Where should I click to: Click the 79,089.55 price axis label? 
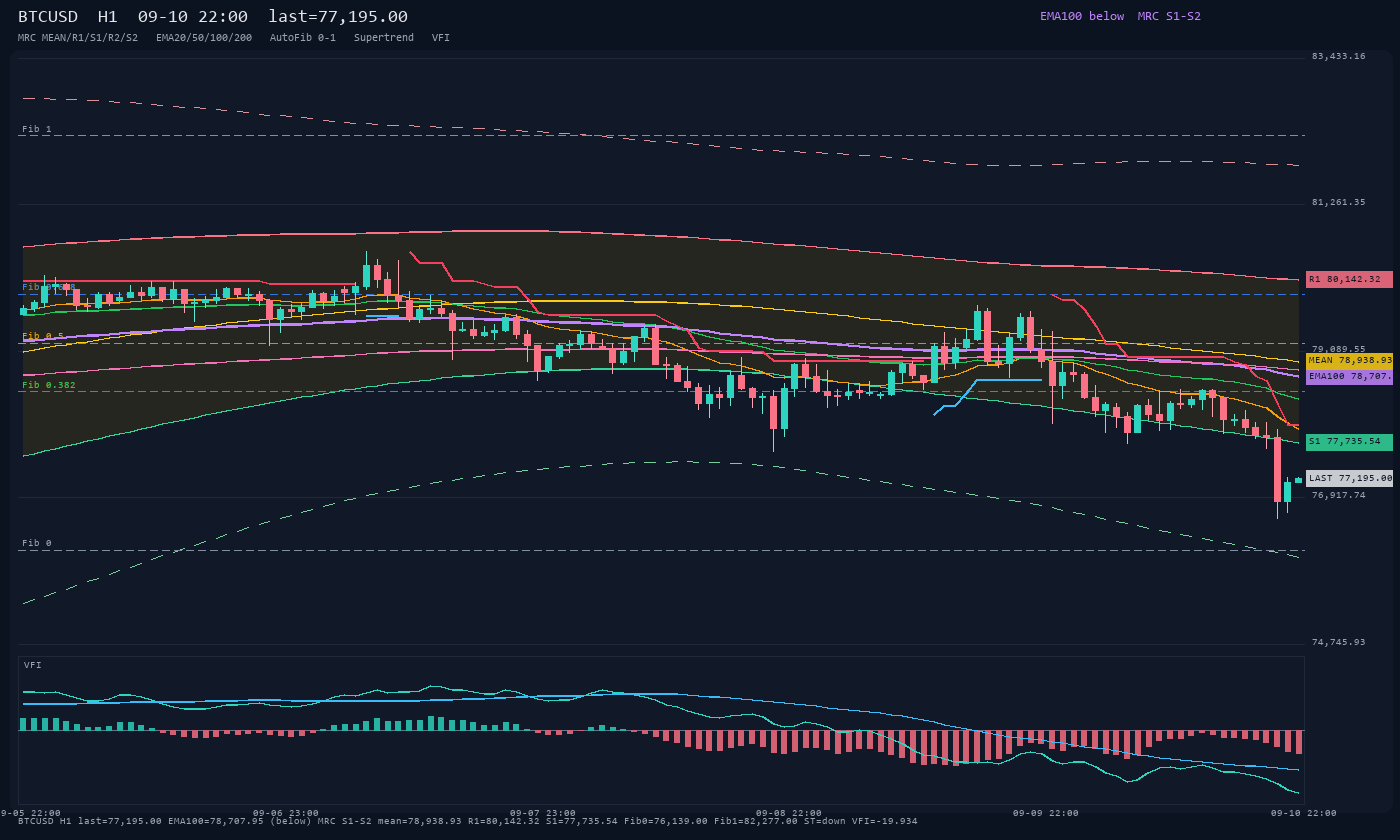[1338, 349]
